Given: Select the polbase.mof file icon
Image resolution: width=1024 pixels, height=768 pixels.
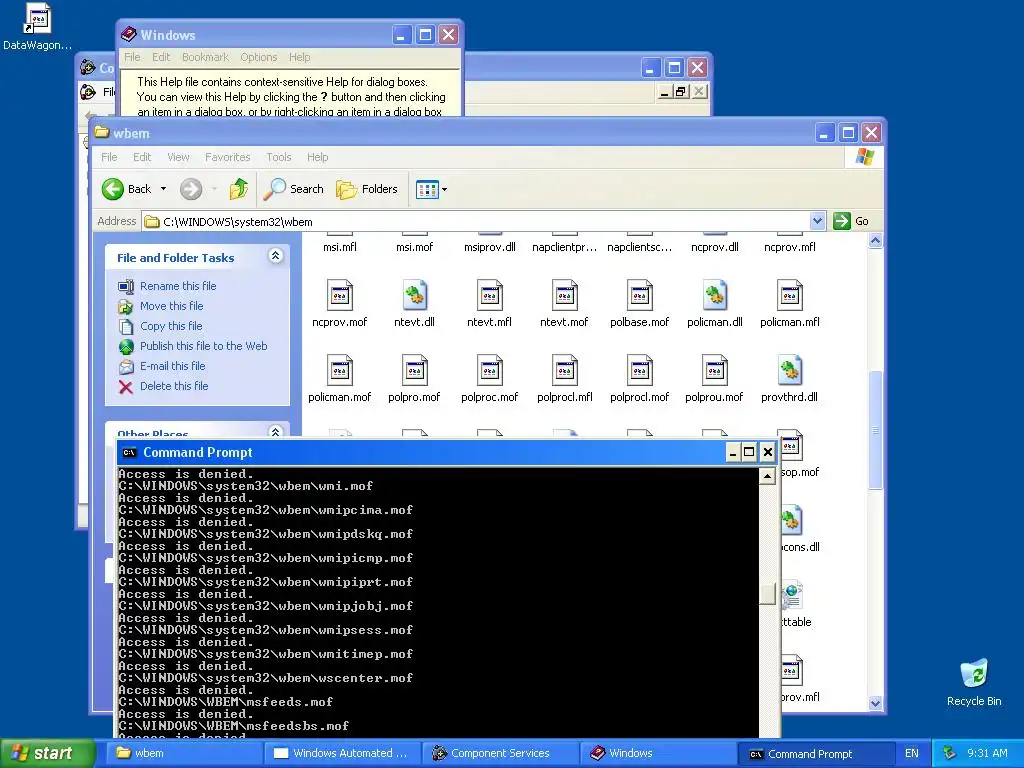Looking at the screenshot, I should (x=639, y=295).
